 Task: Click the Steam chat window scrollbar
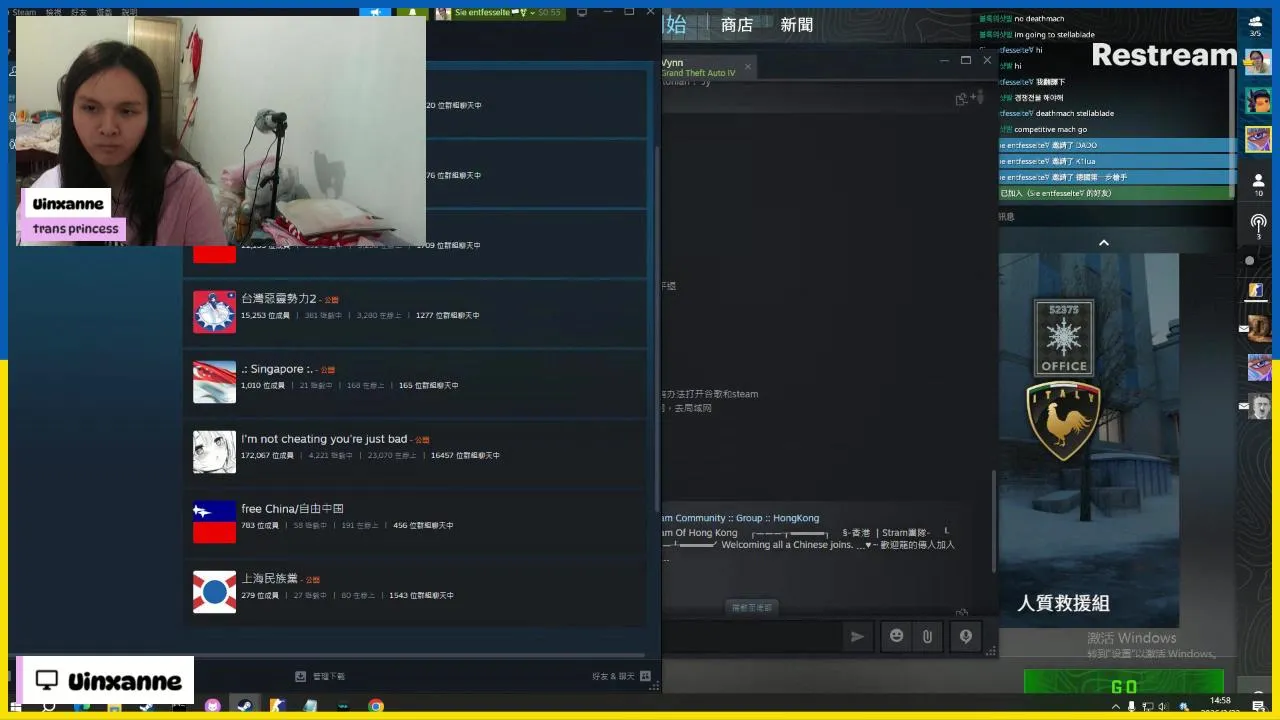pos(993,520)
